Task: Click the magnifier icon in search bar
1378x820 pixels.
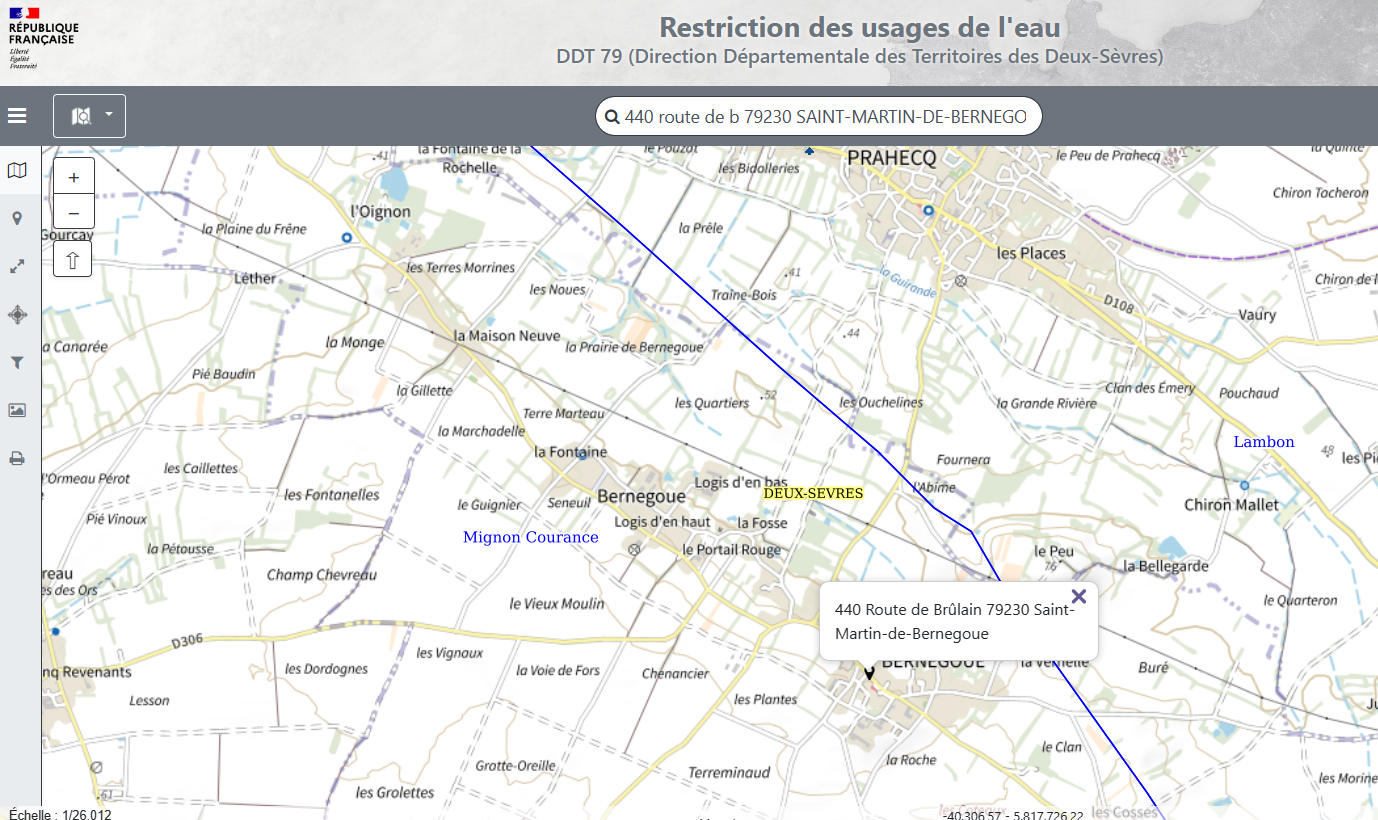Action: coord(612,117)
